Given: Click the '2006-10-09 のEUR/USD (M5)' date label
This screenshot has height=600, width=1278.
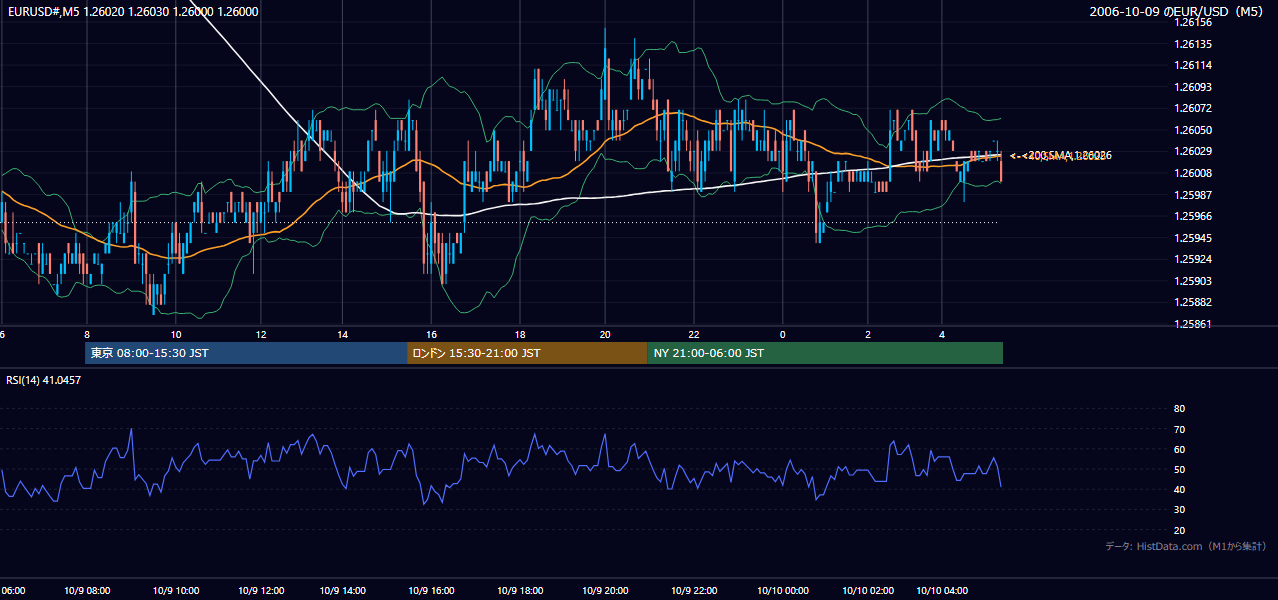Looking at the screenshot, I should coord(1178,11).
